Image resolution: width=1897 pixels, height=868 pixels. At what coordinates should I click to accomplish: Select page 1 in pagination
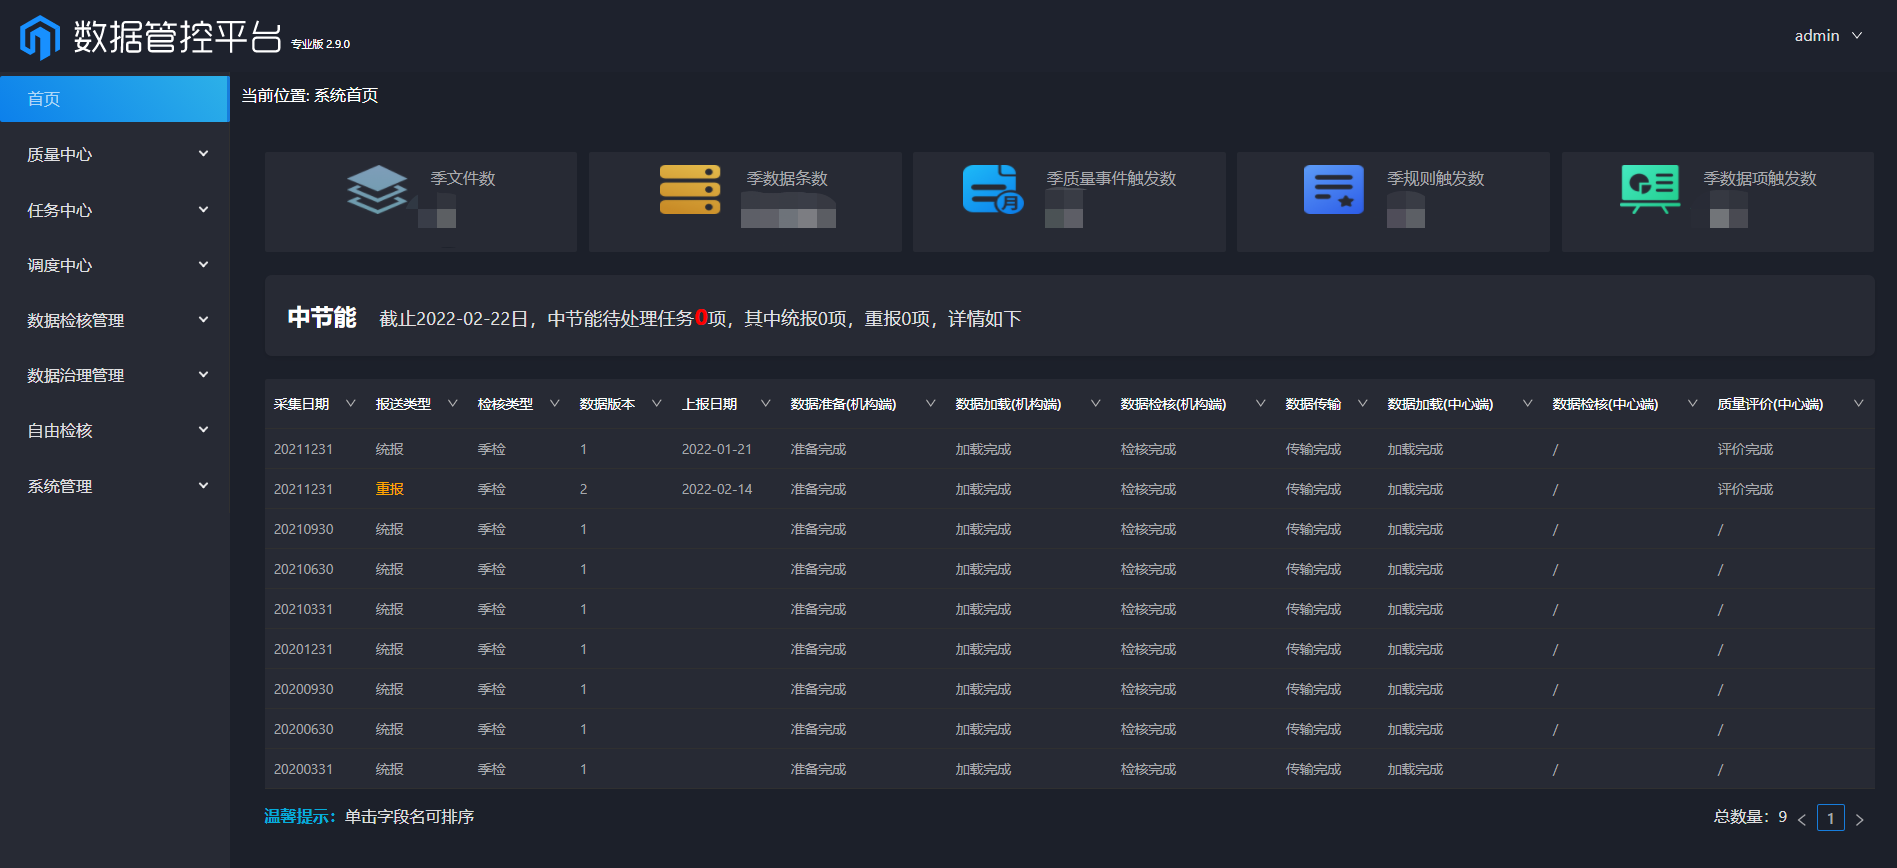point(1830,818)
